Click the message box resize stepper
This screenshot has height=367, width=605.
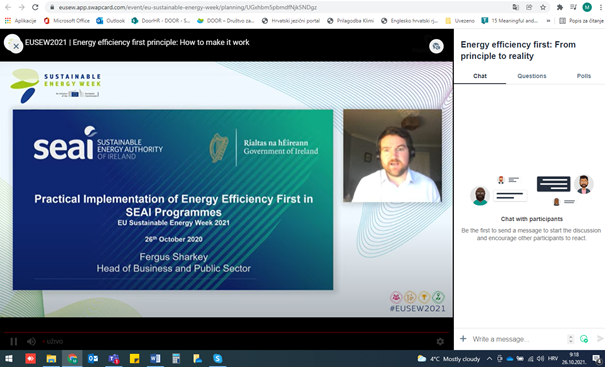pos(571,339)
